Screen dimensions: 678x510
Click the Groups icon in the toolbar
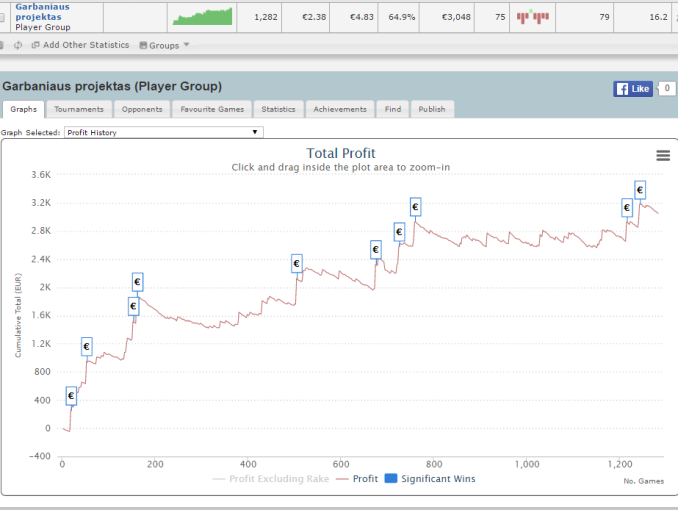point(143,45)
